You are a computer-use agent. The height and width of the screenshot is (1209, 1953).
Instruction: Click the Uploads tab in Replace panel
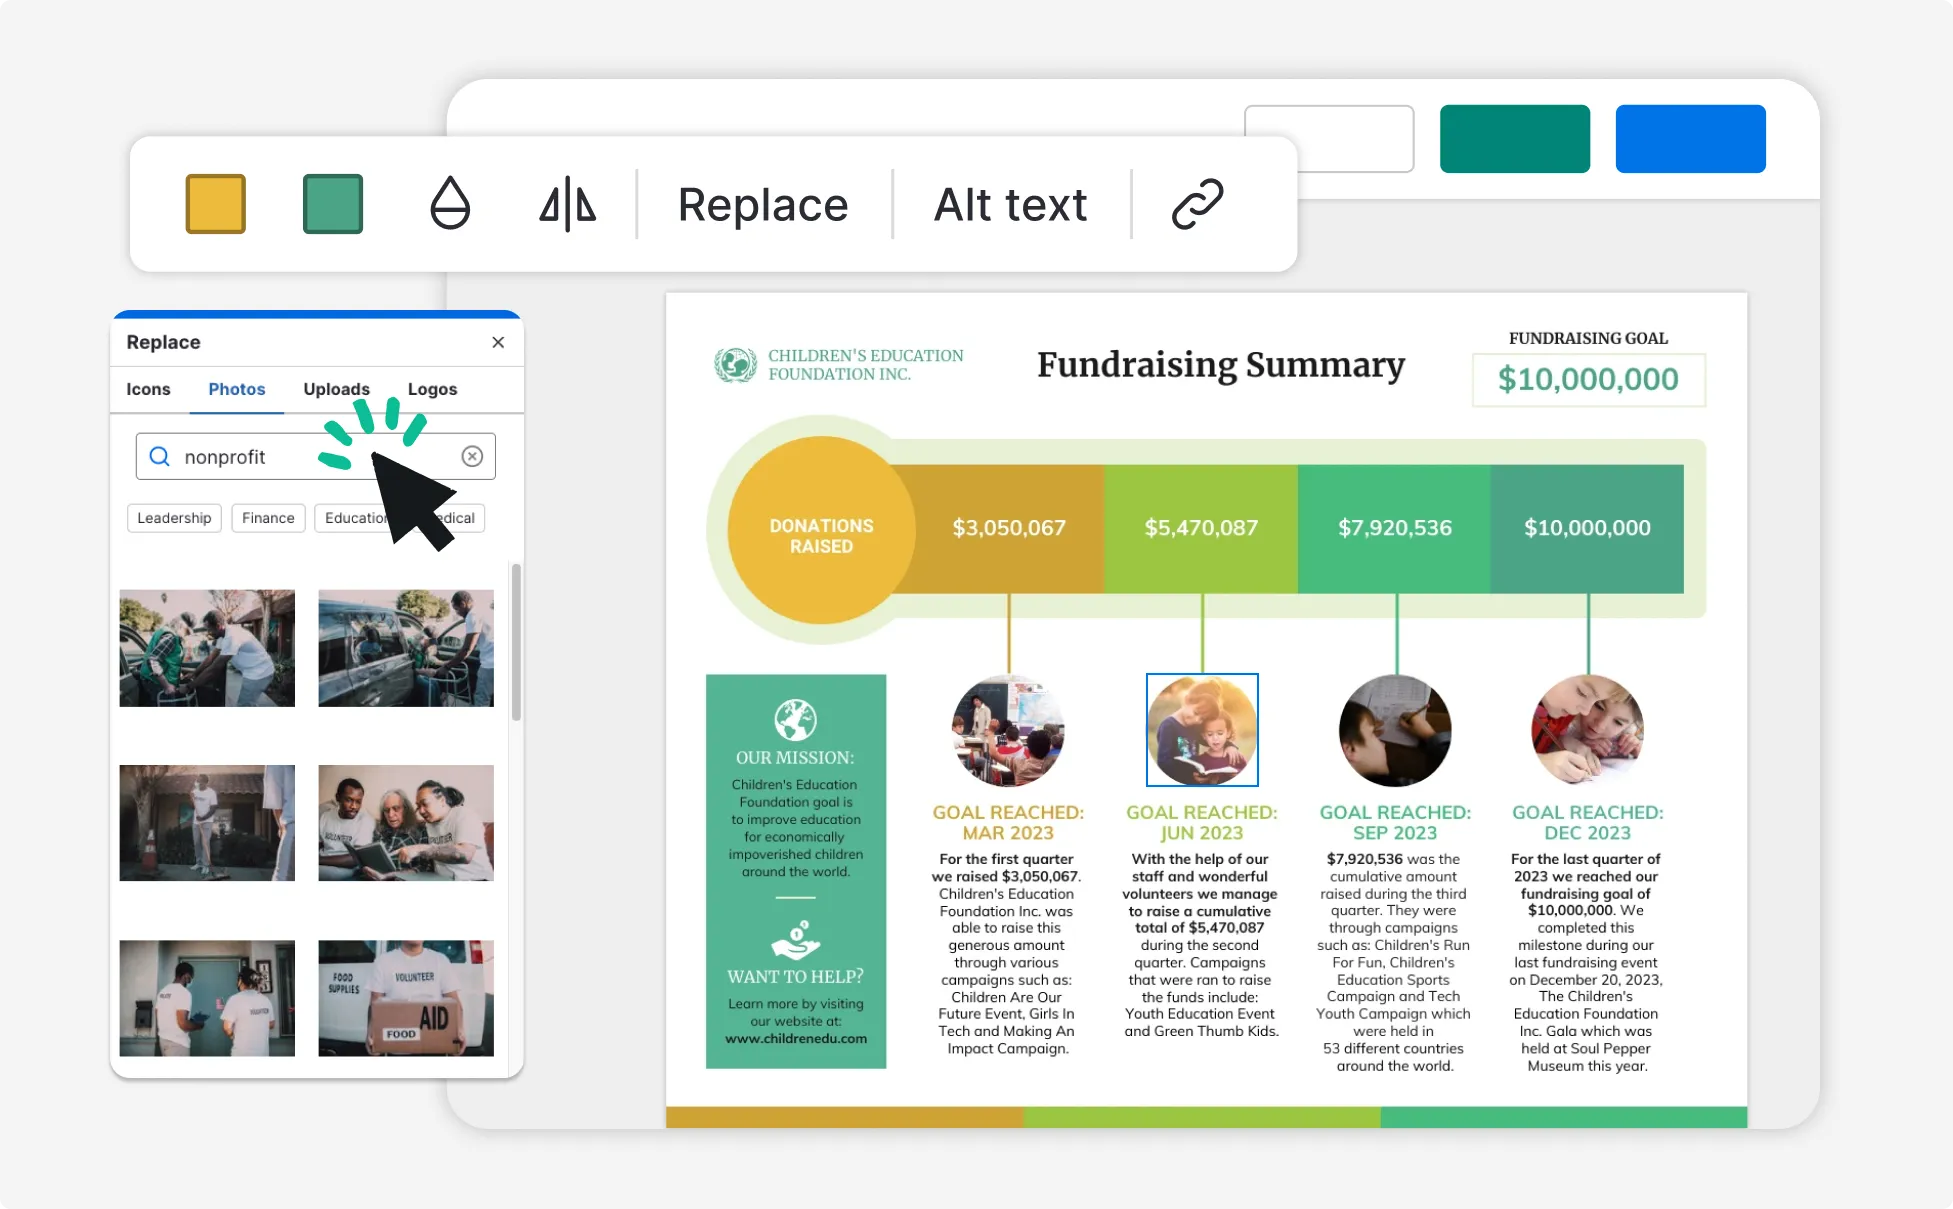[336, 389]
